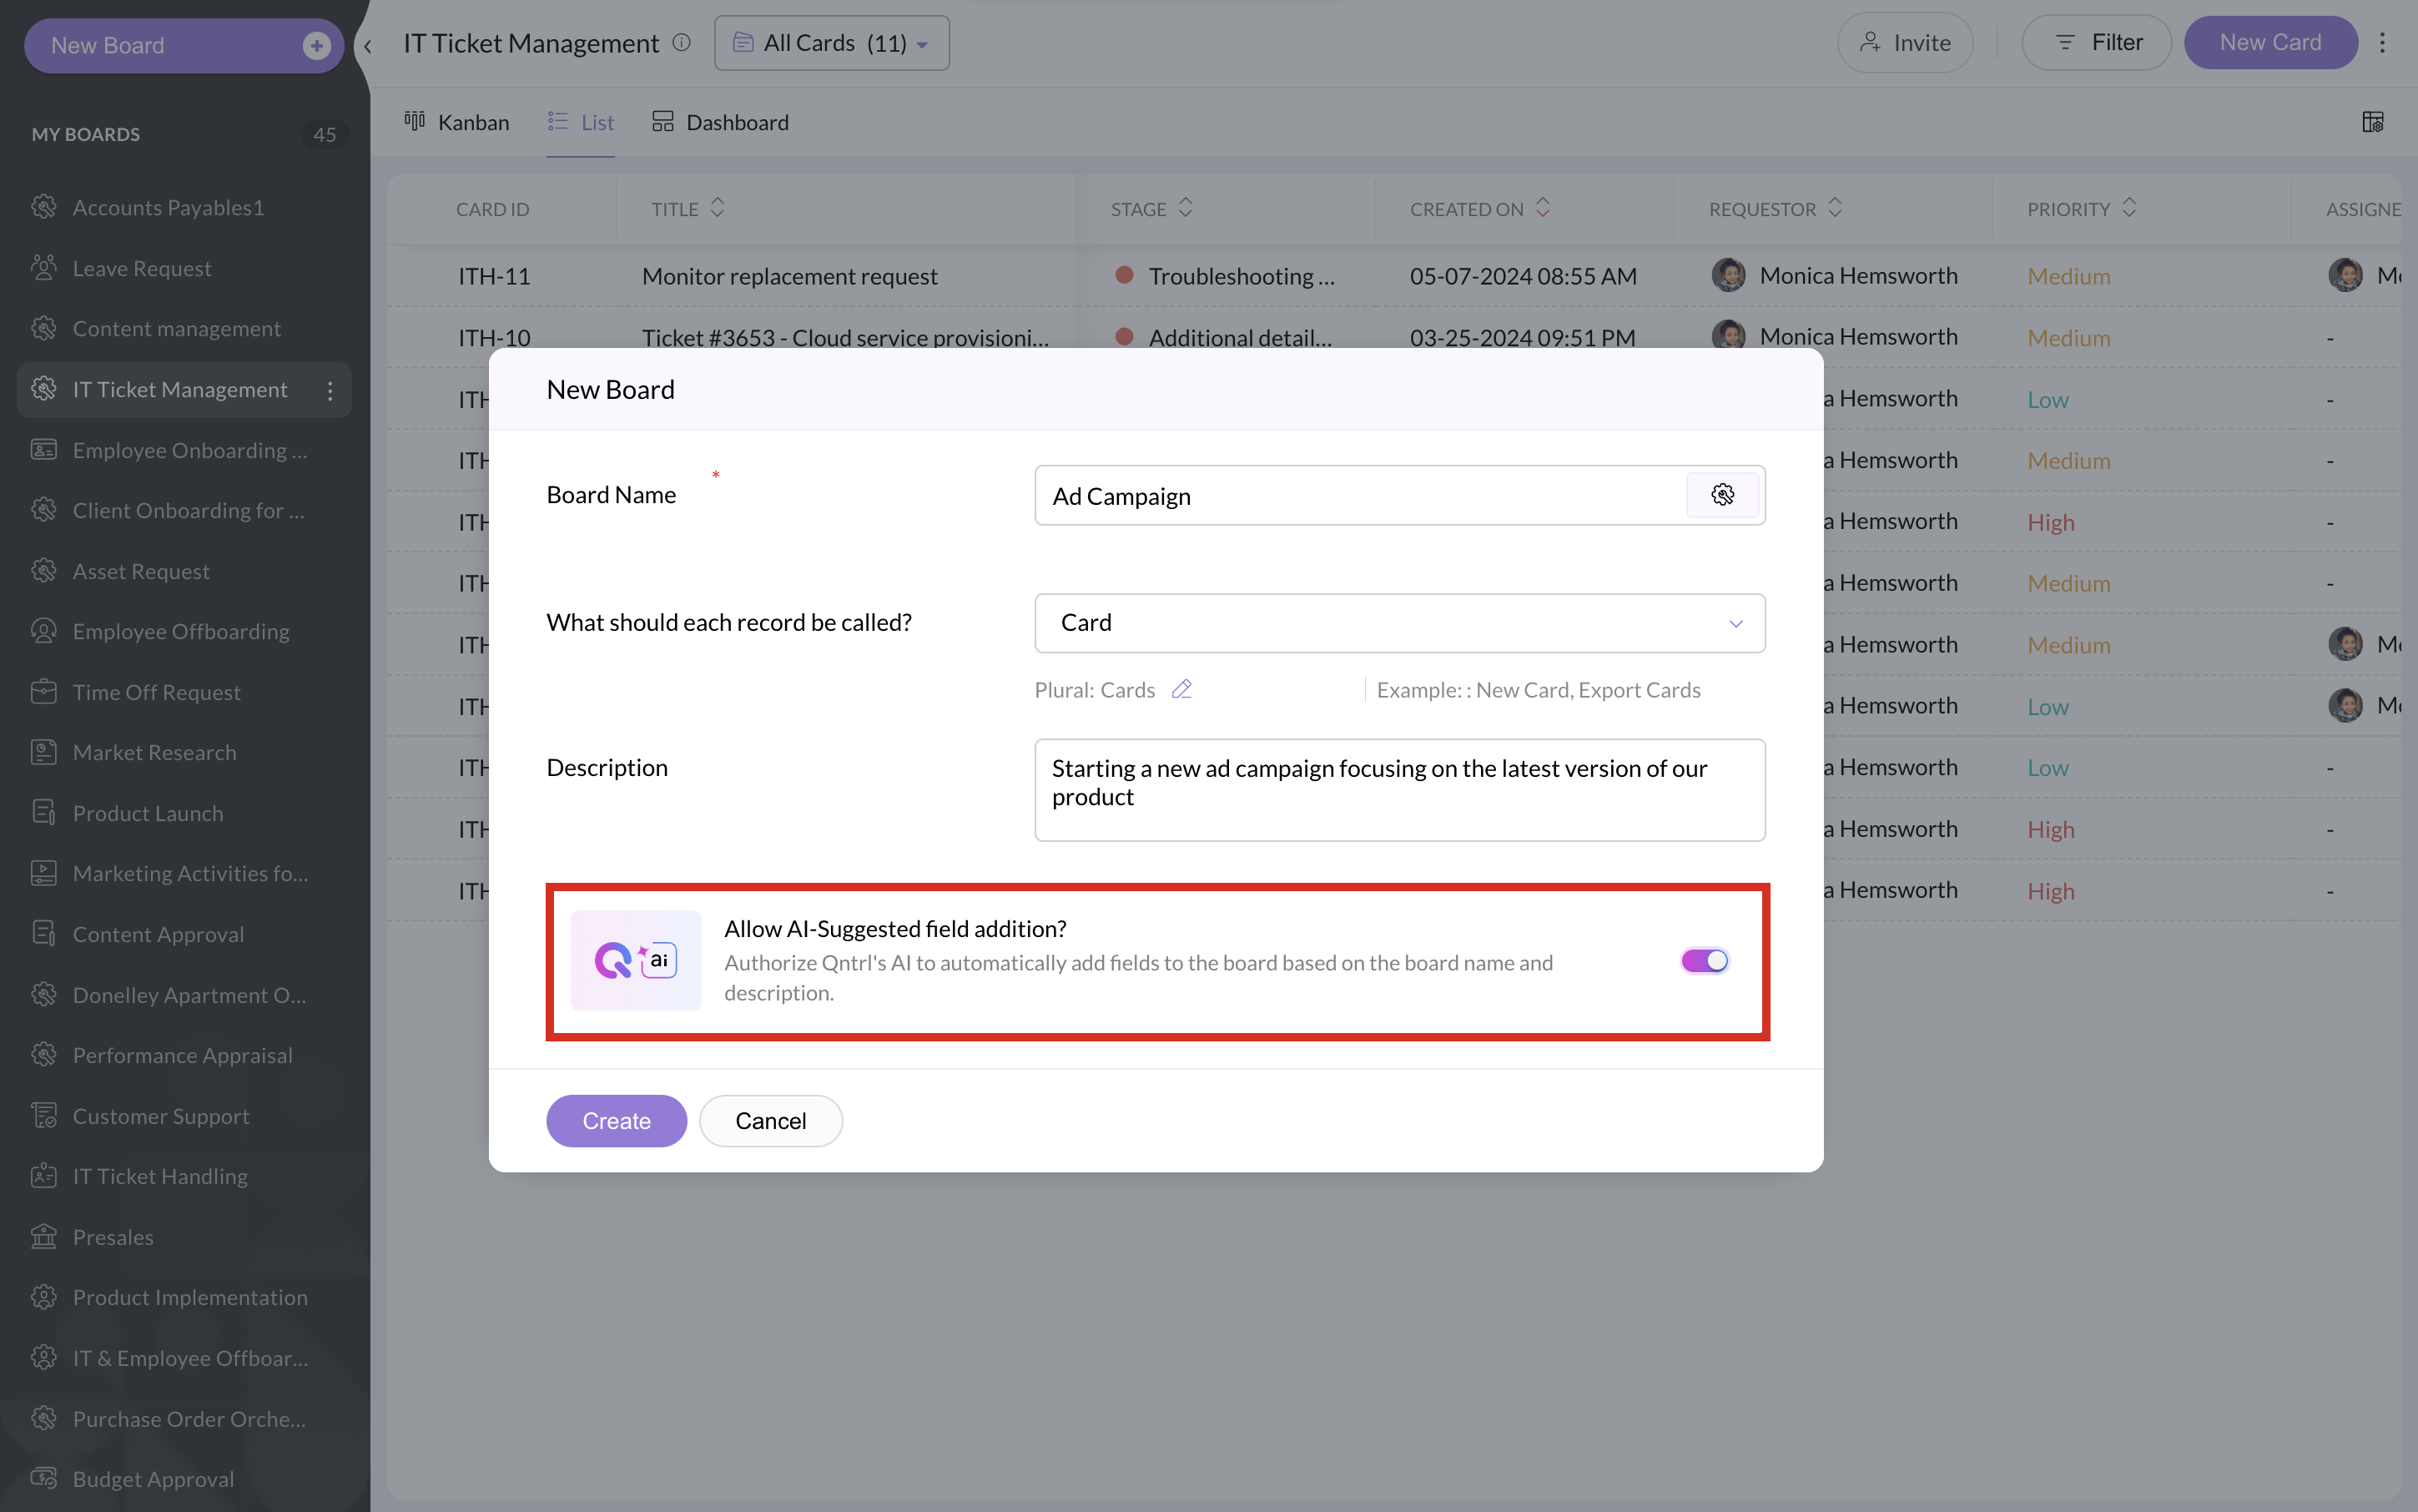
Task: Click the Qntrl AI logo thumbnail
Action: [x=636, y=960]
